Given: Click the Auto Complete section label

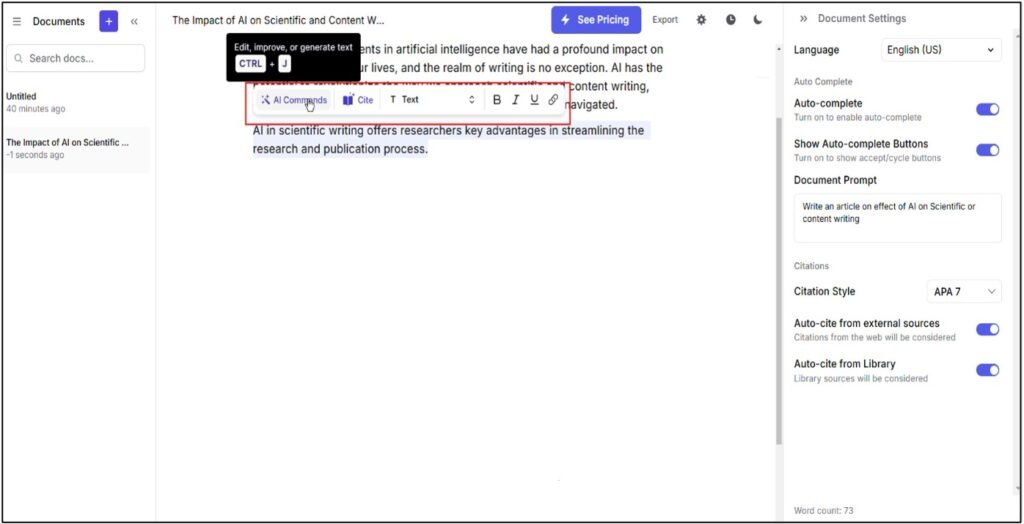Looking at the screenshot, I should click(823, 82).
